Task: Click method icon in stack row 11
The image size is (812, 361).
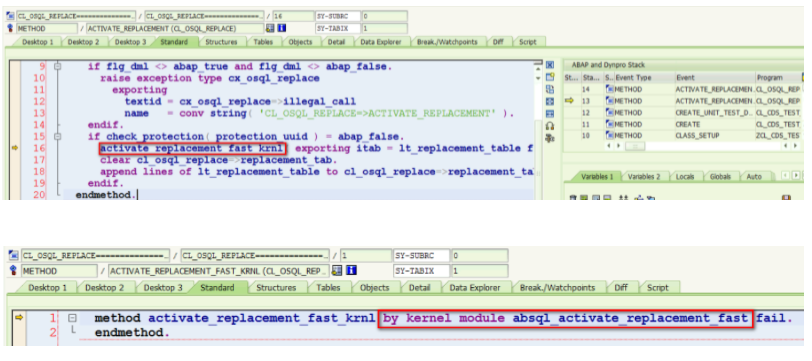Action: click(610, 124)
